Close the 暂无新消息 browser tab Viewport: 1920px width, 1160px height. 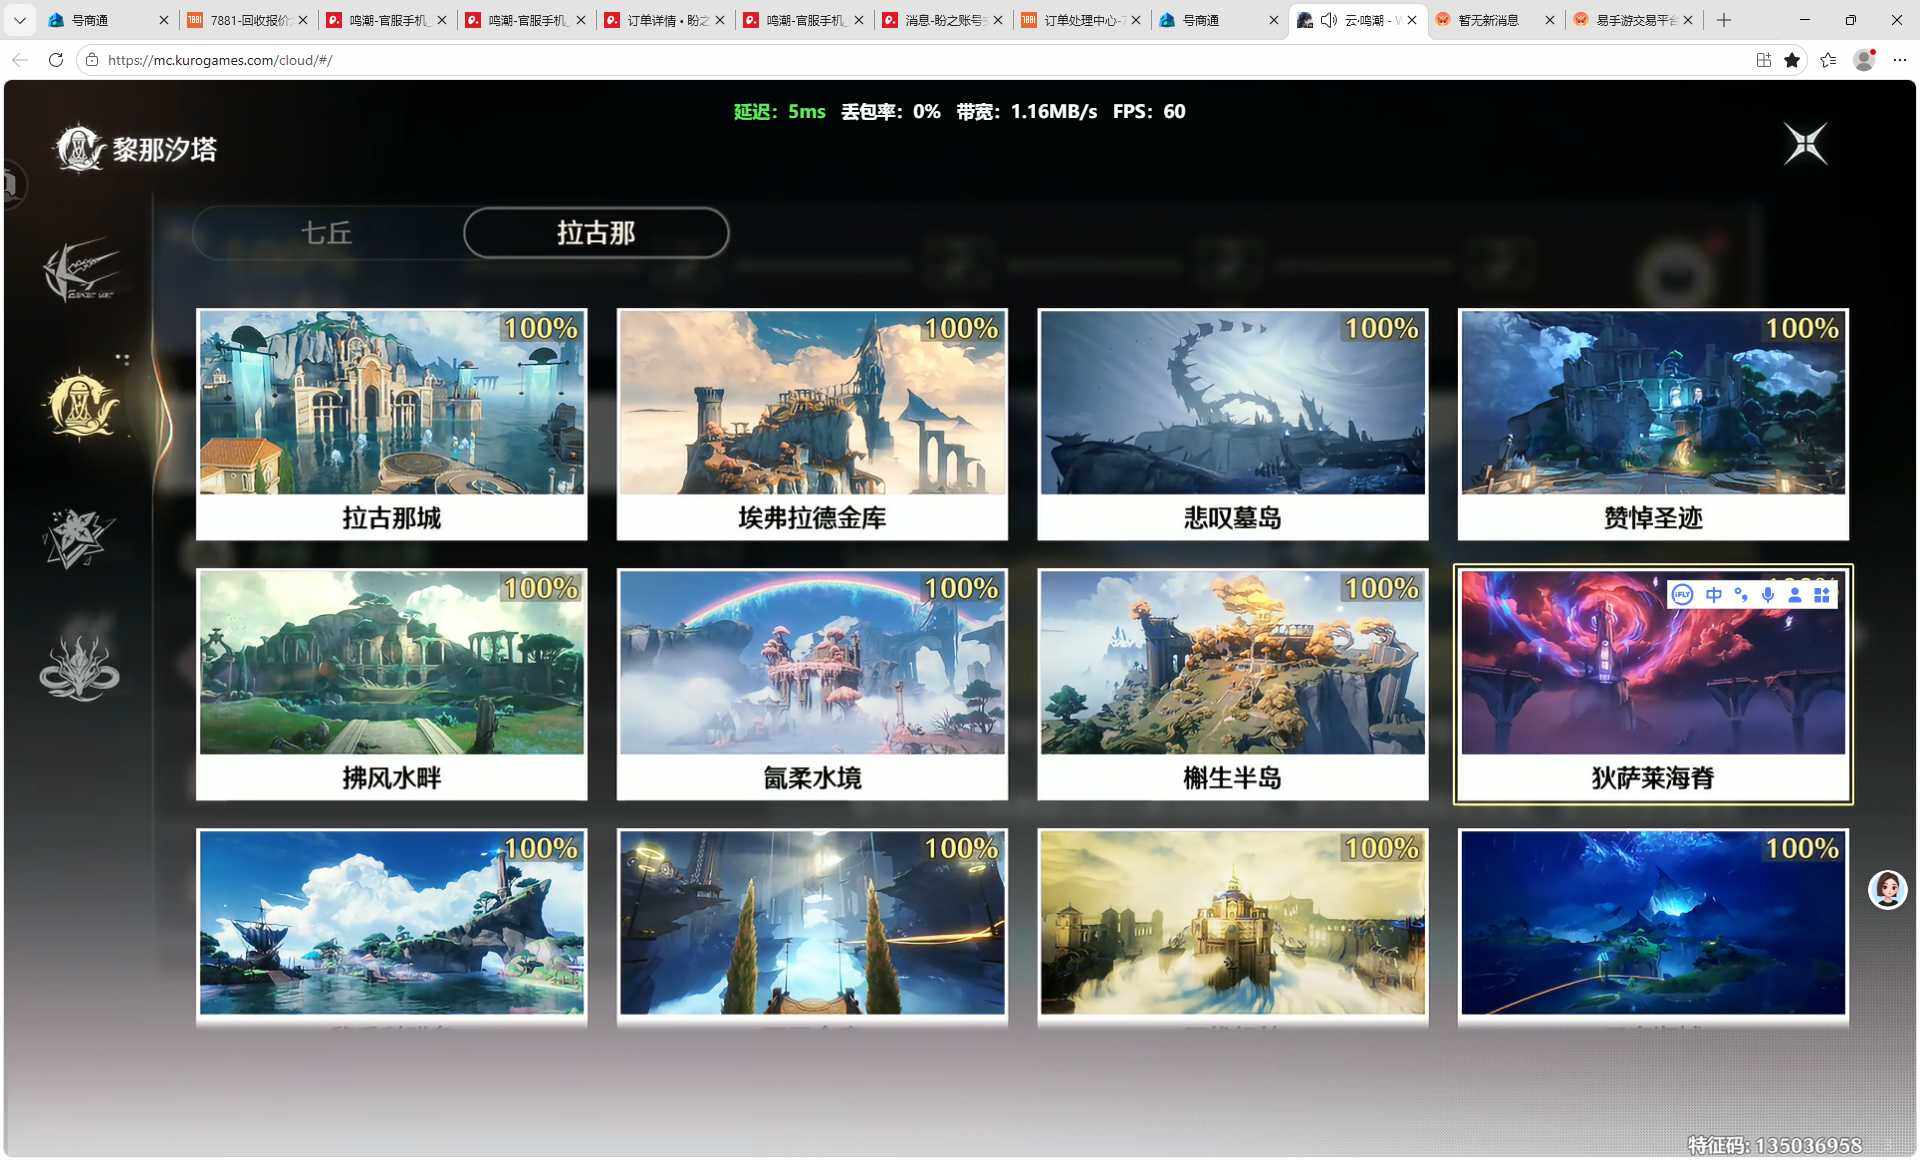pyautogui.click(x=1550, y=20)
